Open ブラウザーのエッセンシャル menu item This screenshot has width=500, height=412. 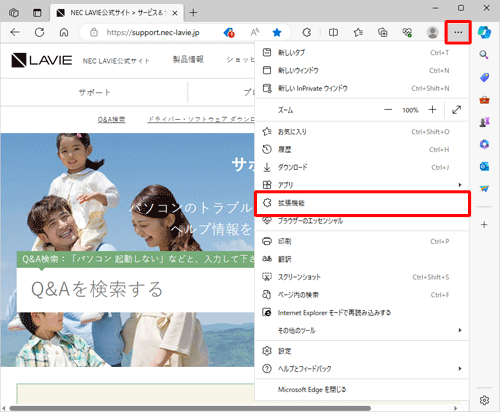coord(362,221)
